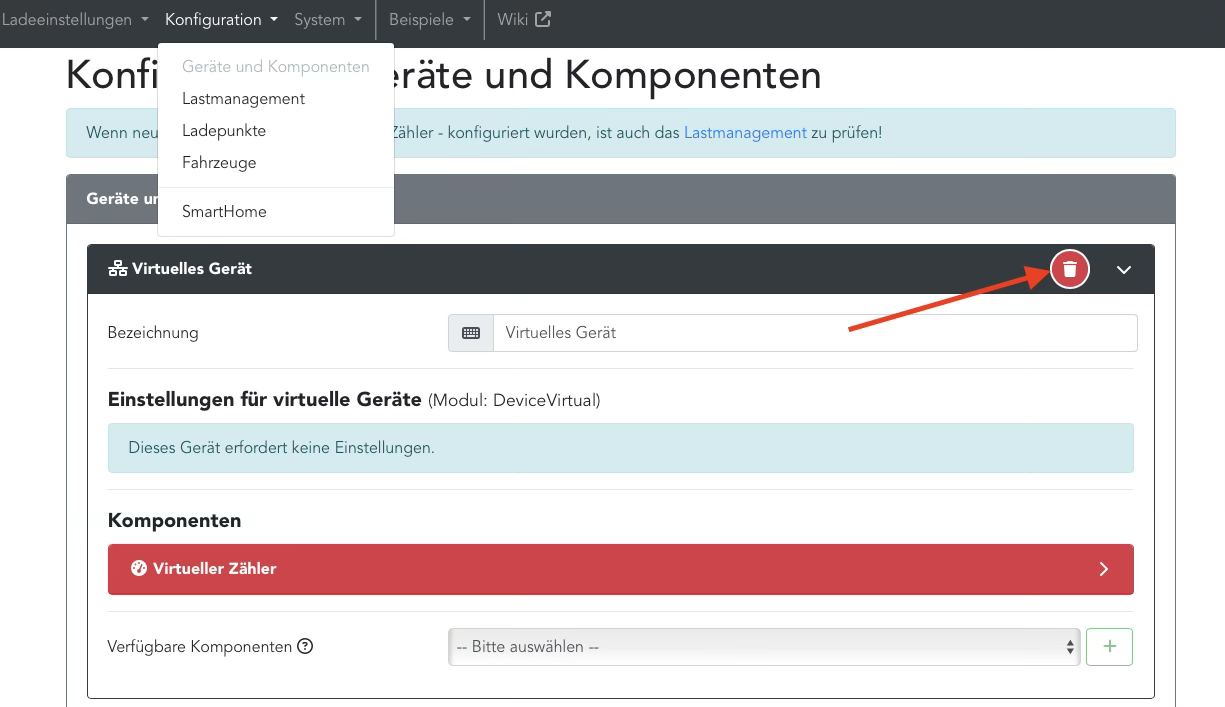The width and height of the screenshot is (1225, 707).
Task: Click the gauge icon on Virtueller Zähler
Action: click(139, 568)
